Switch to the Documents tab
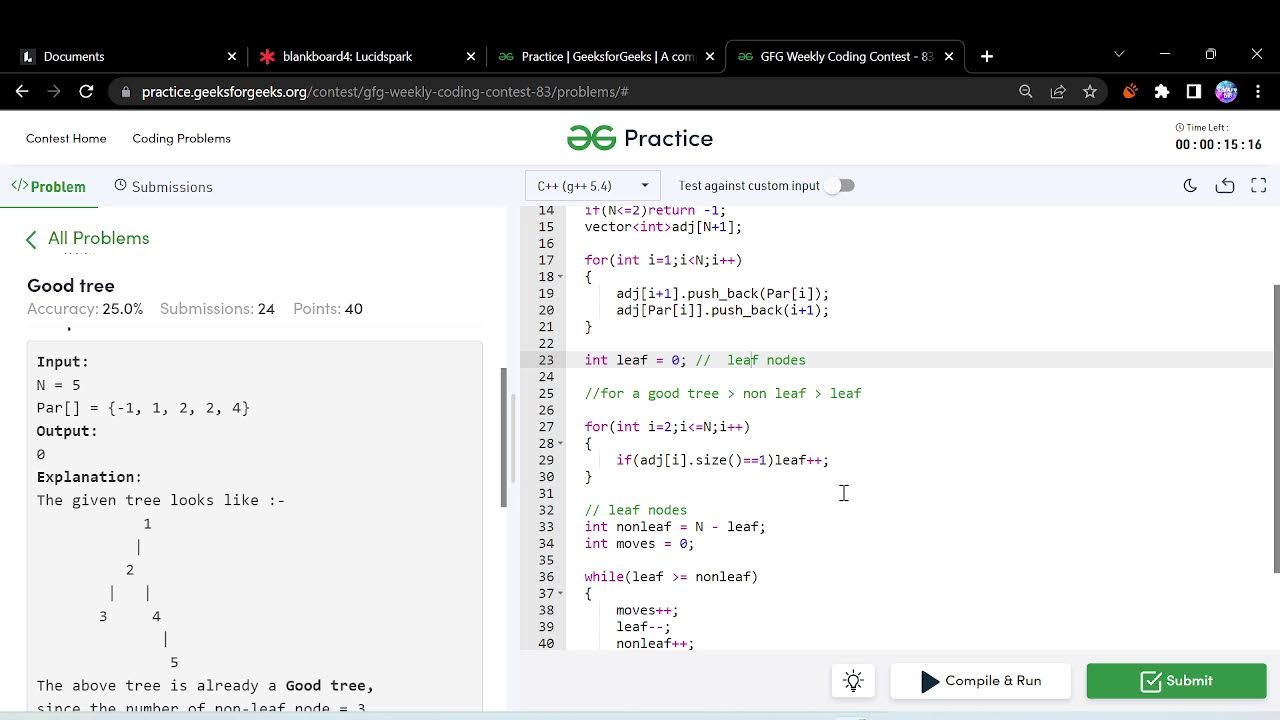 (x=128, y=56)
